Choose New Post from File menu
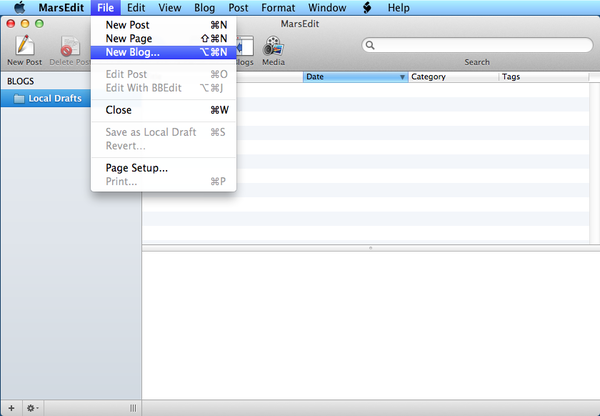The height and width of the screenshot is (416, 600). [x=163, y=25]
